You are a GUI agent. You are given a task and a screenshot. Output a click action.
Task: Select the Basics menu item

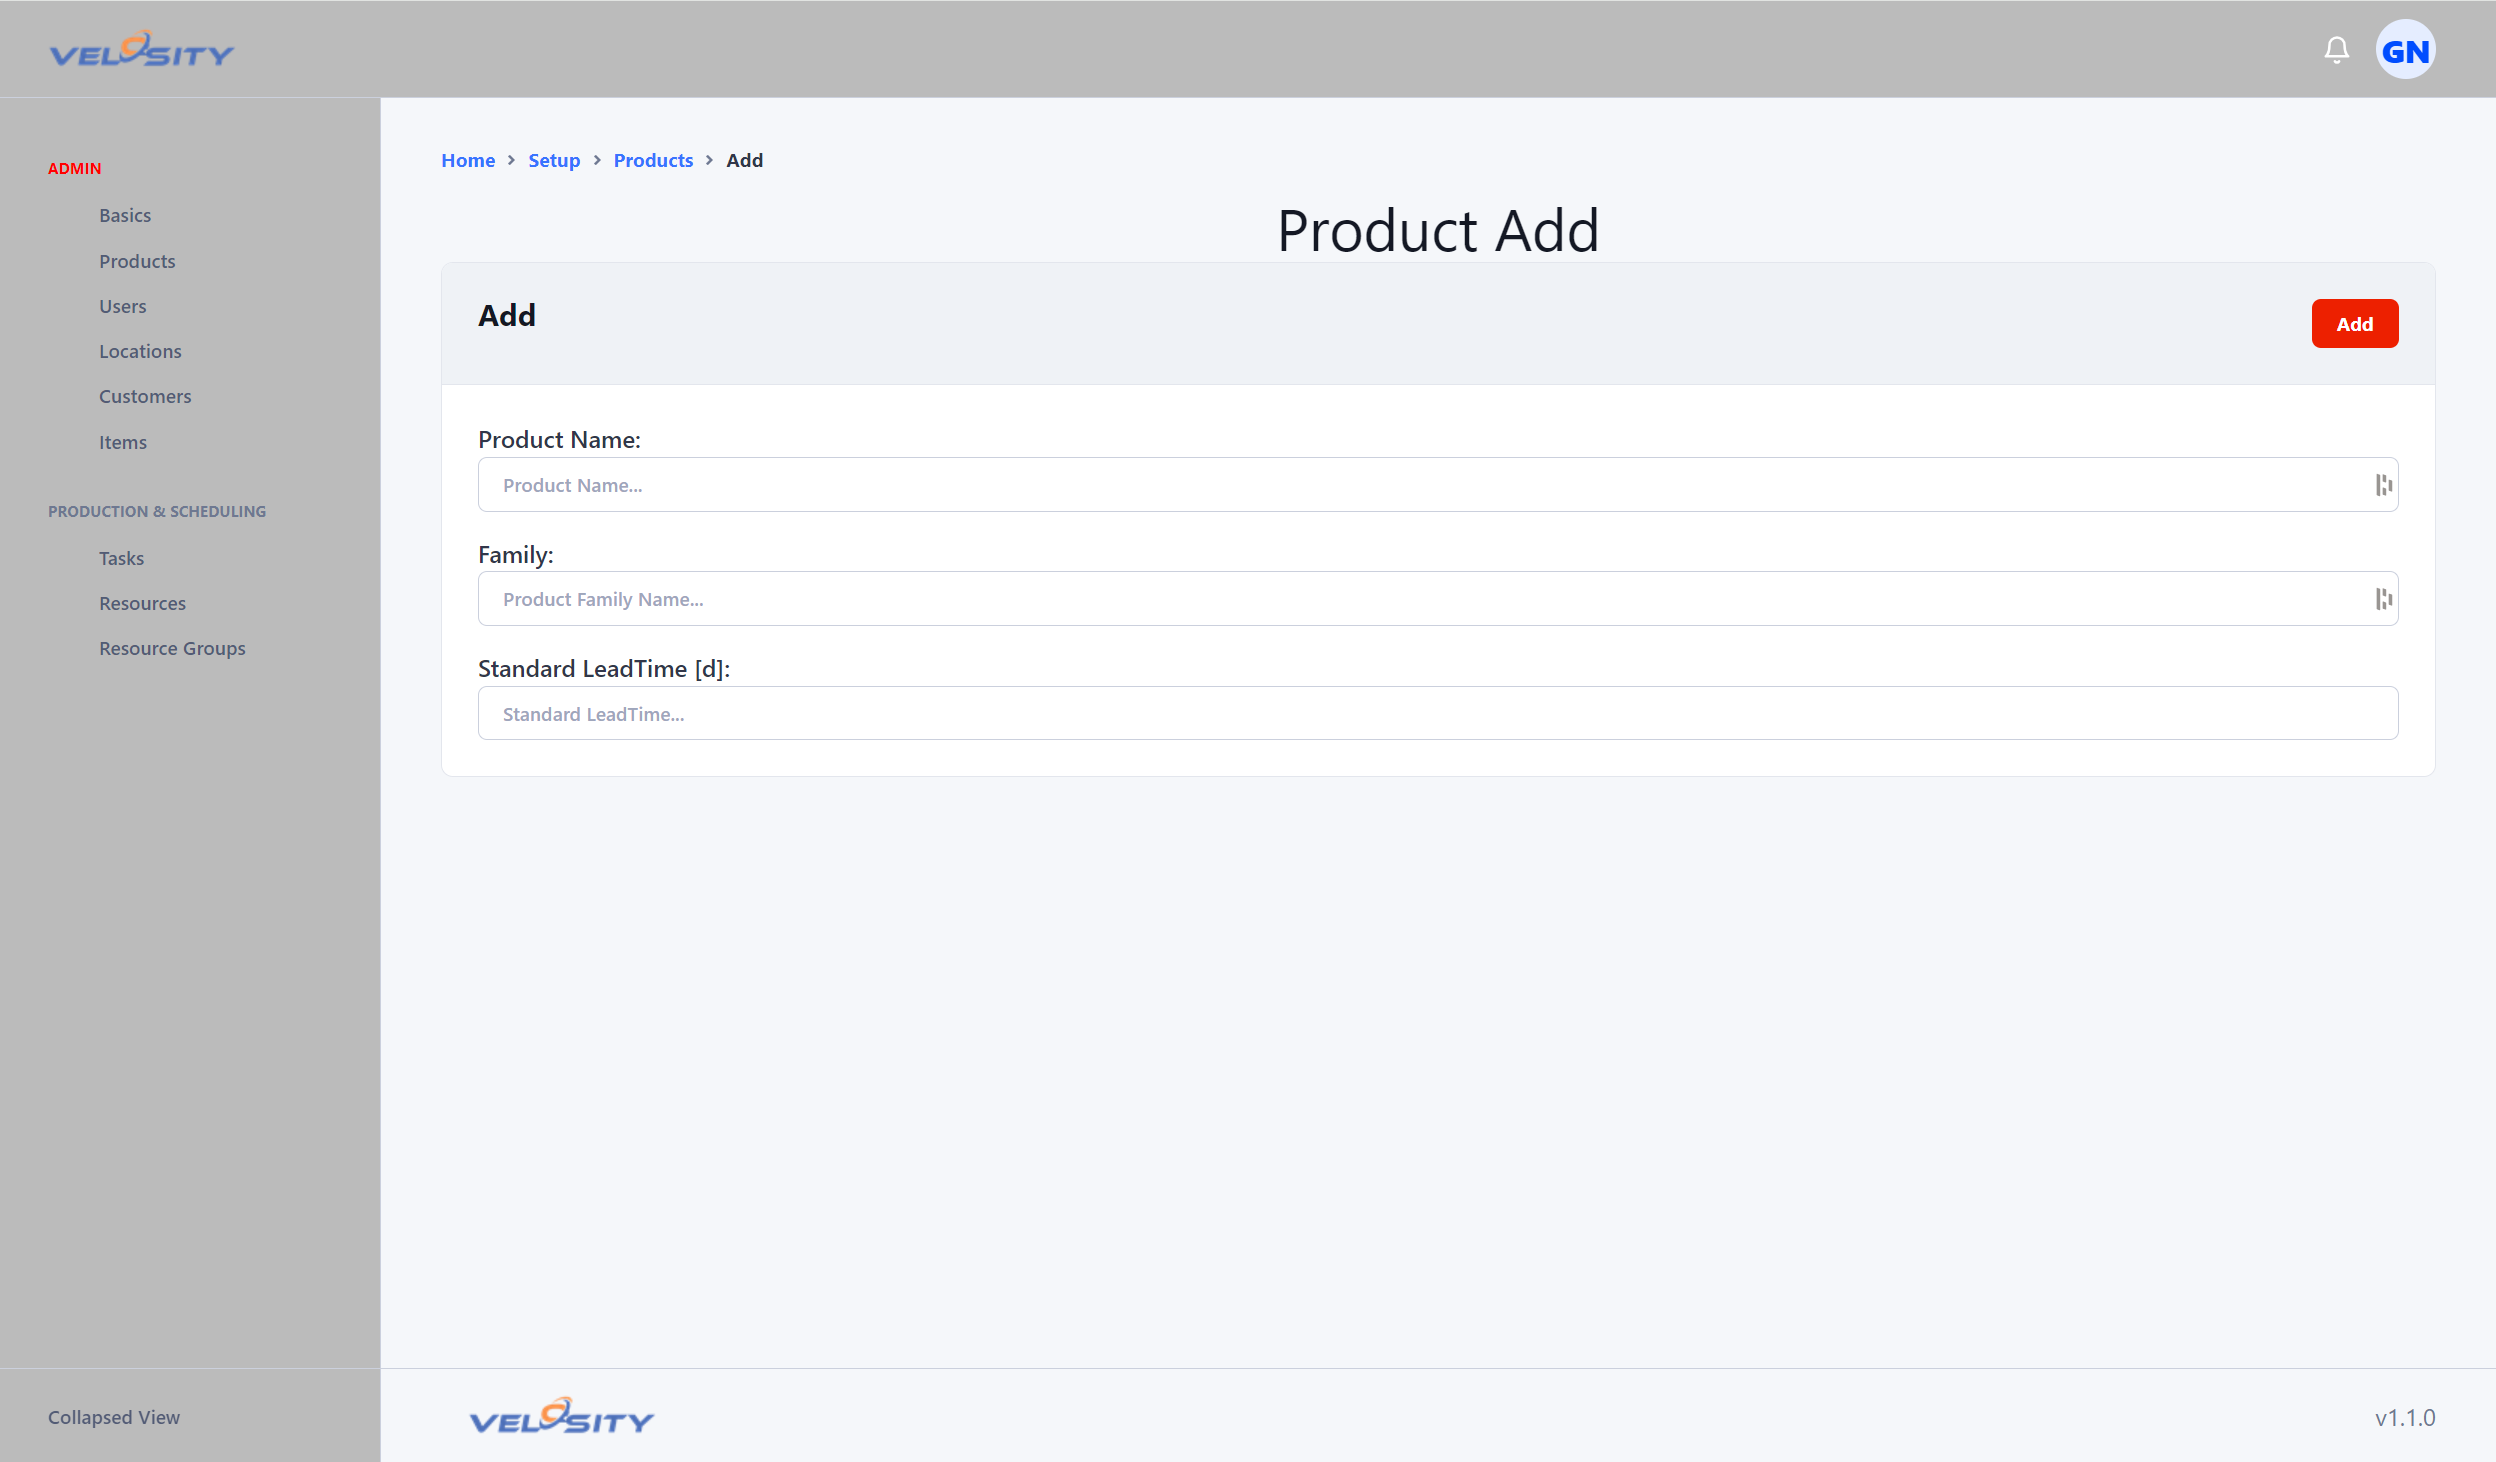124,214
